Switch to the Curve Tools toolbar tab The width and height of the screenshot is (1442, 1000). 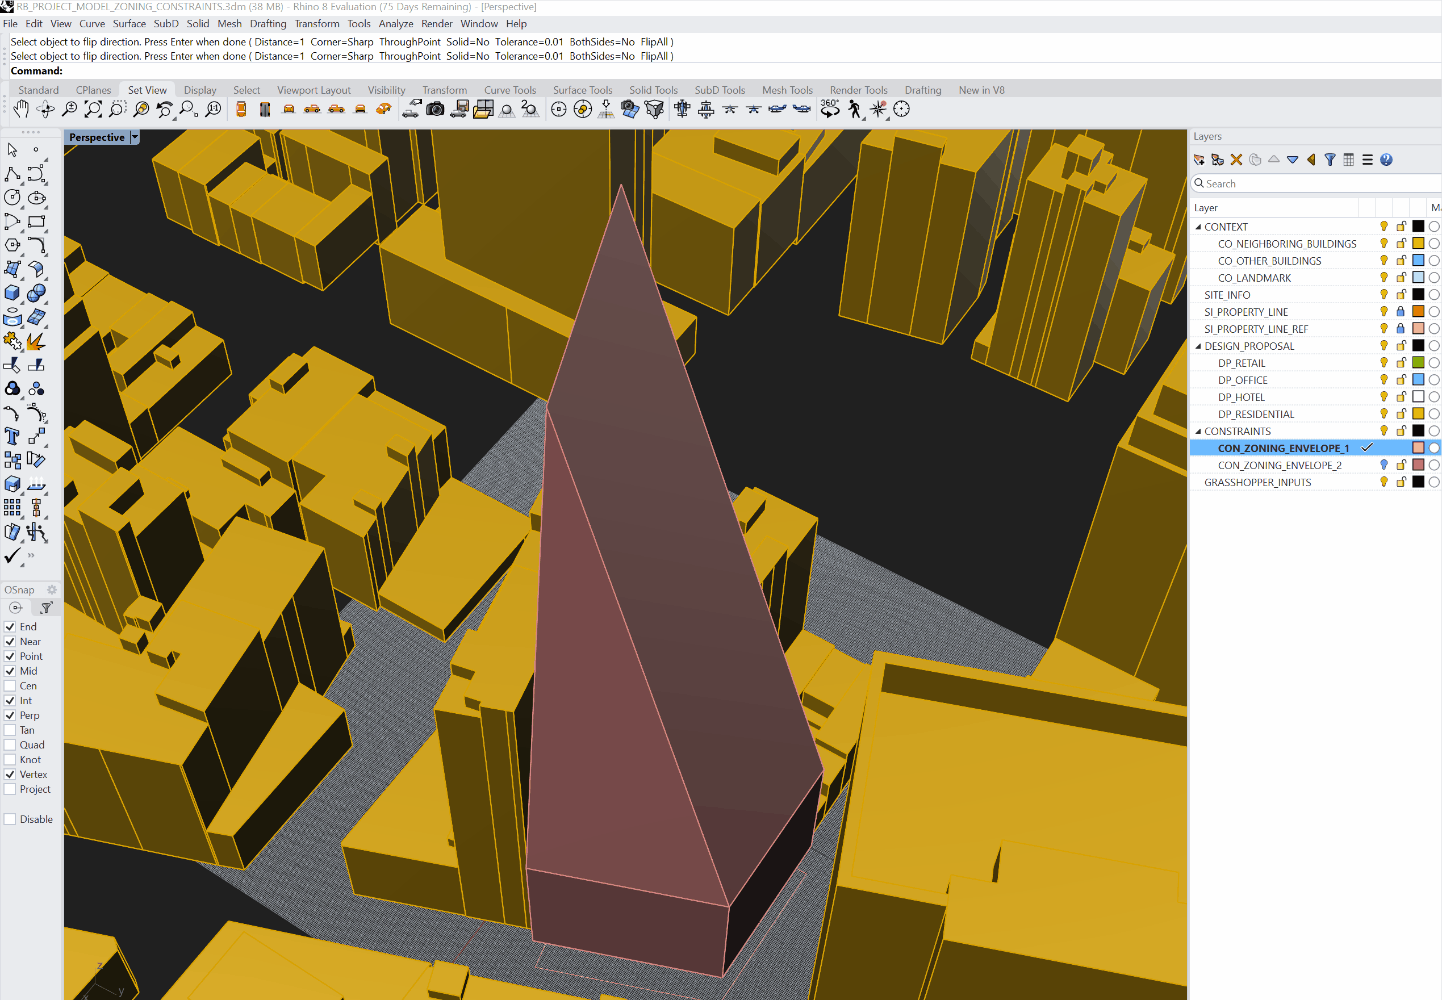(x=510, y=90)
